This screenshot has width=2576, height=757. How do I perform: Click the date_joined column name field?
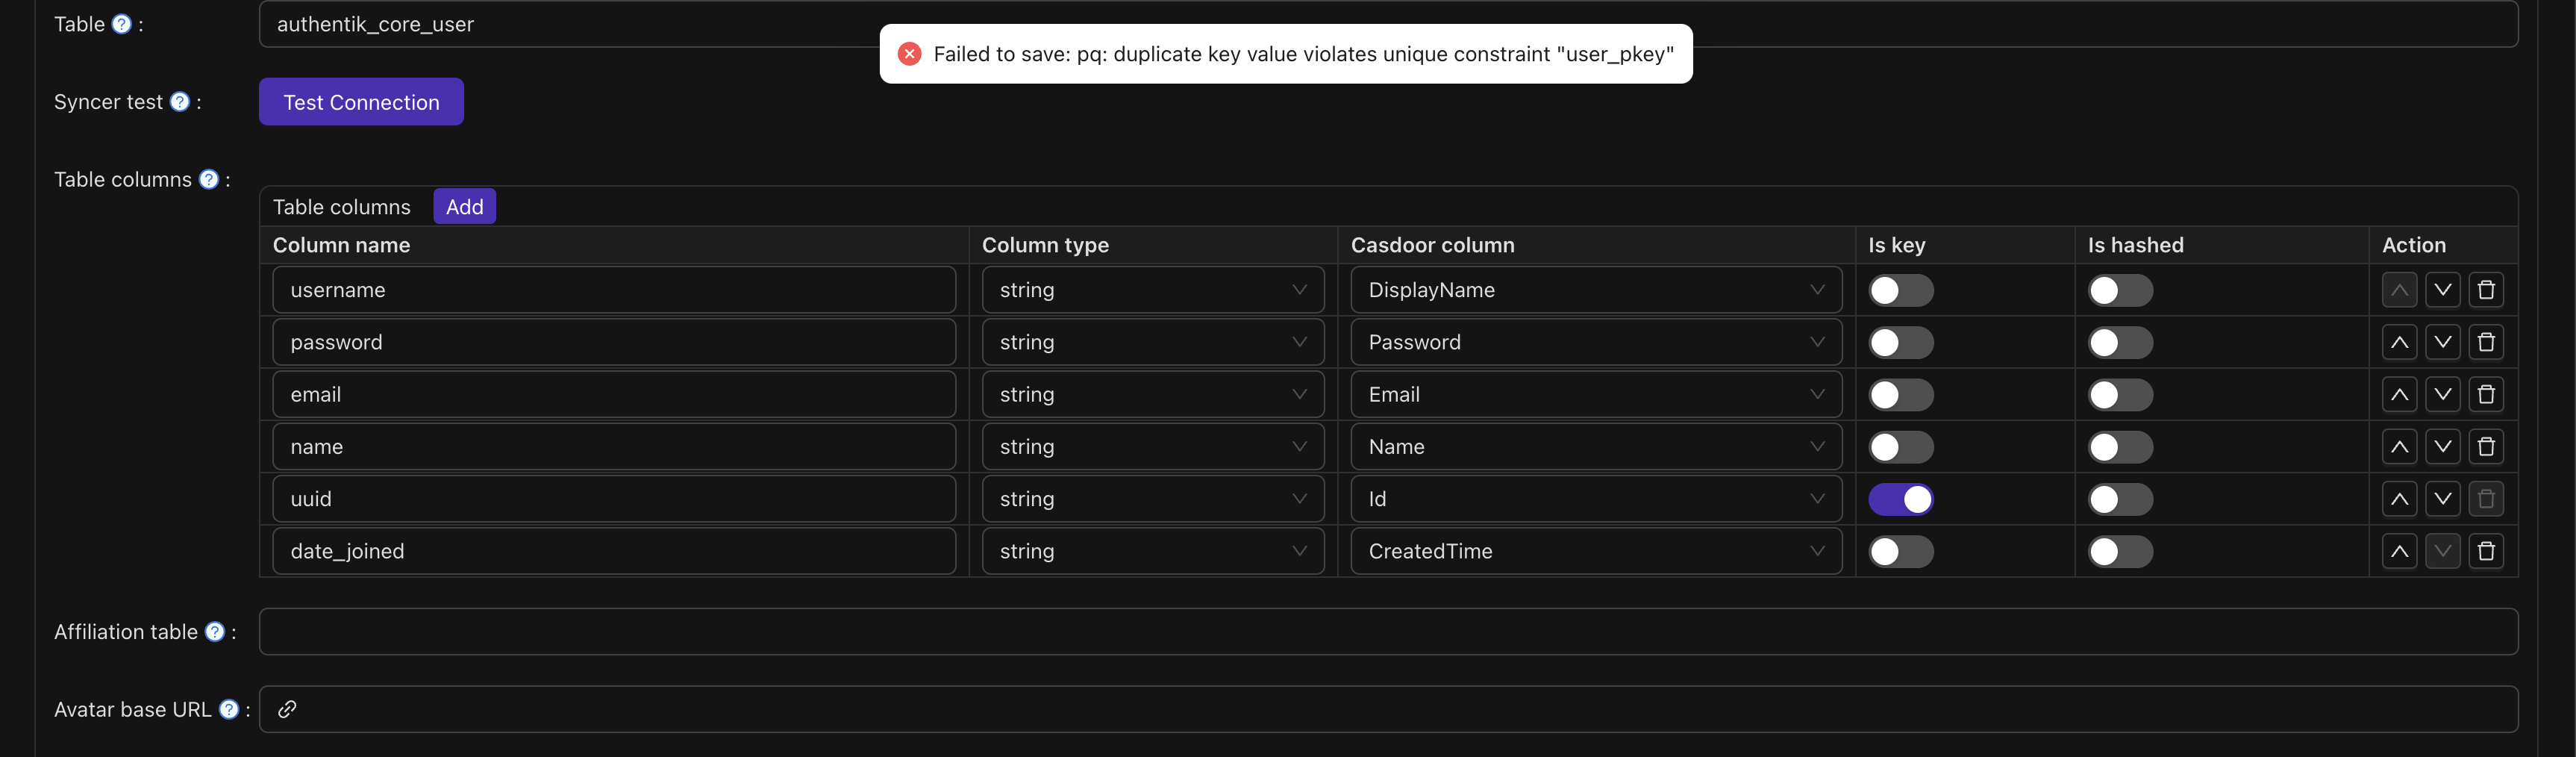[614, 551]
